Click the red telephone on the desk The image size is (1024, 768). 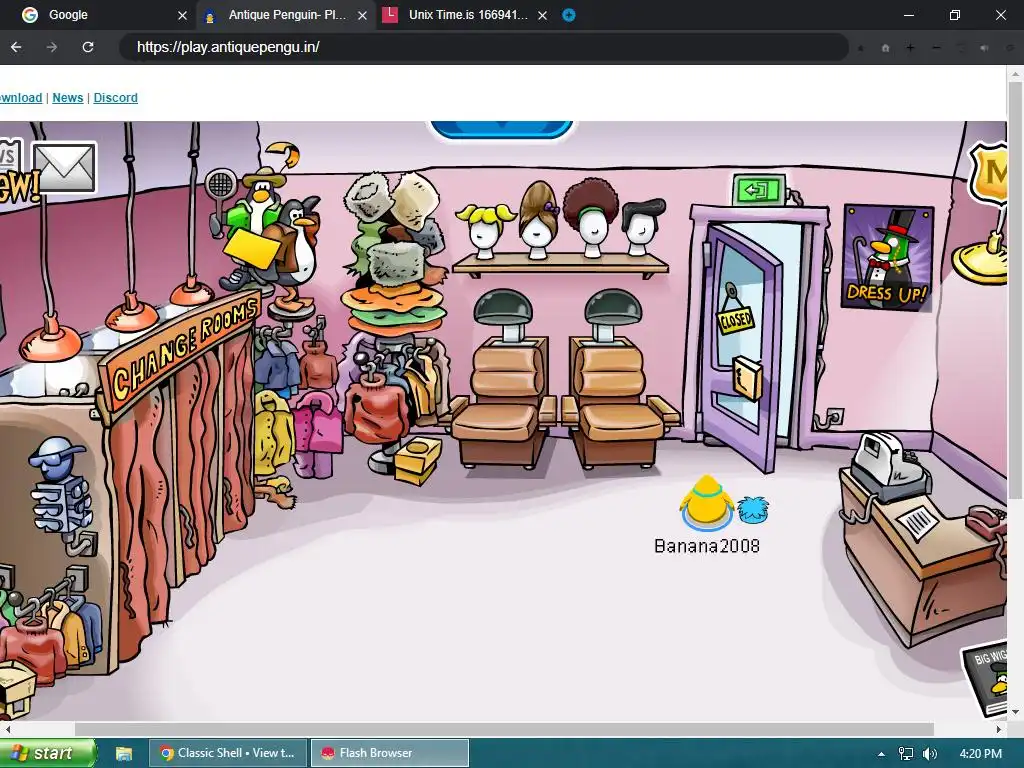coord(987,523)
